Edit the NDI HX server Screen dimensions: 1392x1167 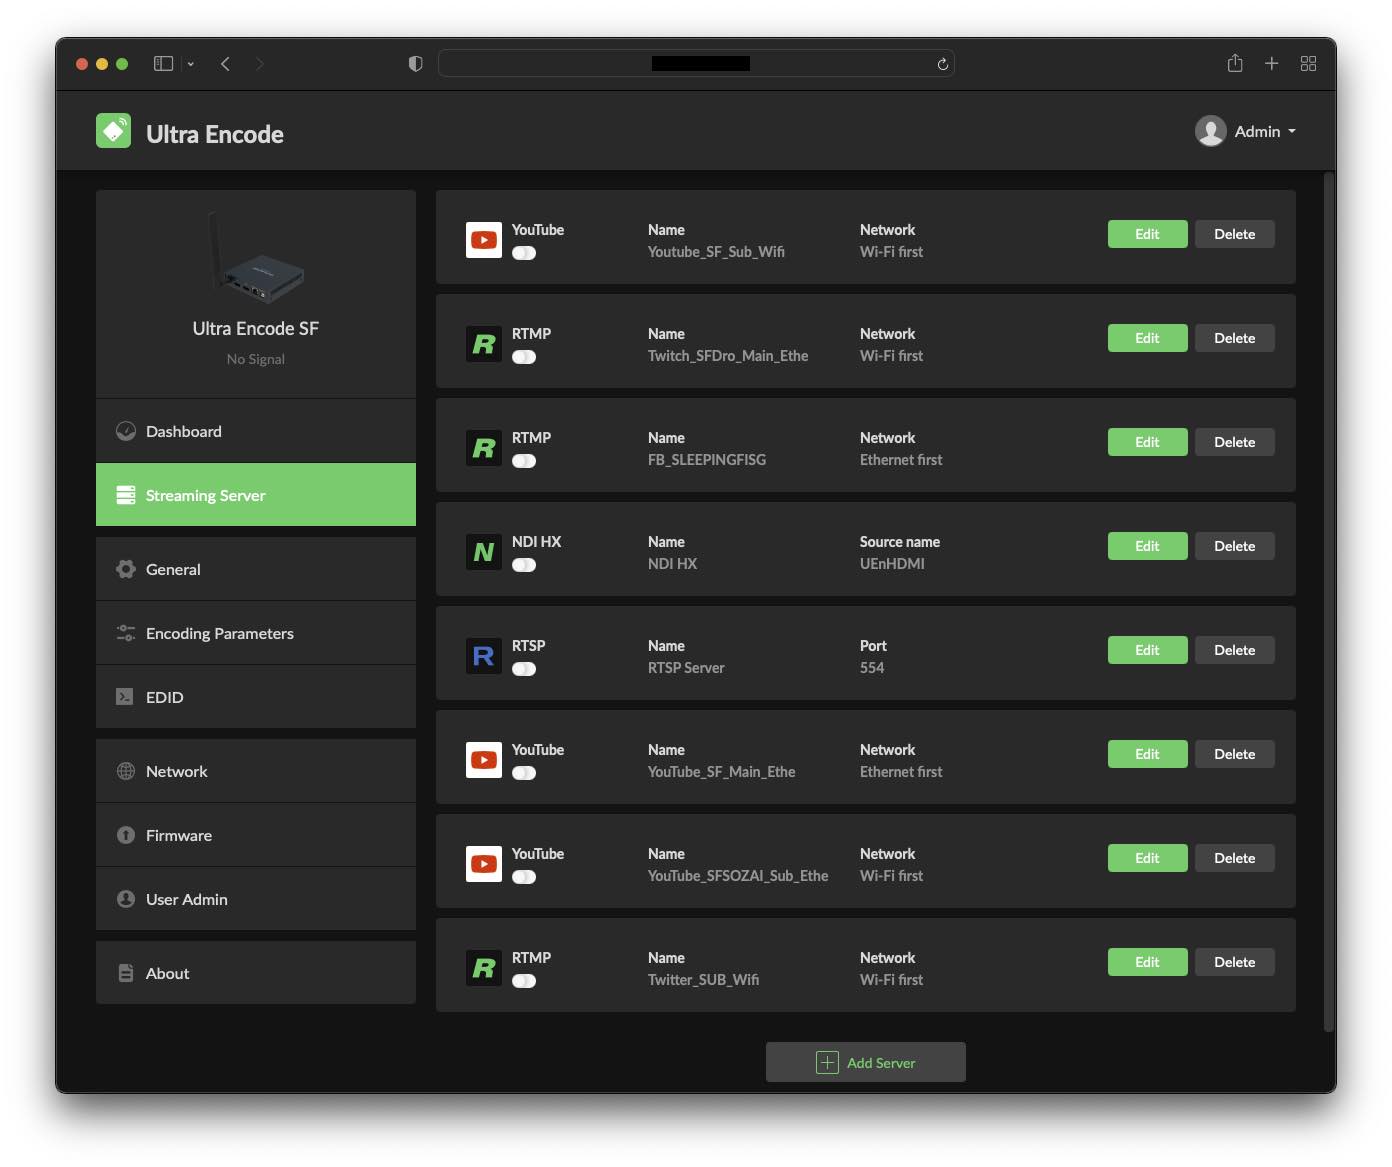click(x=1147, y=546)
